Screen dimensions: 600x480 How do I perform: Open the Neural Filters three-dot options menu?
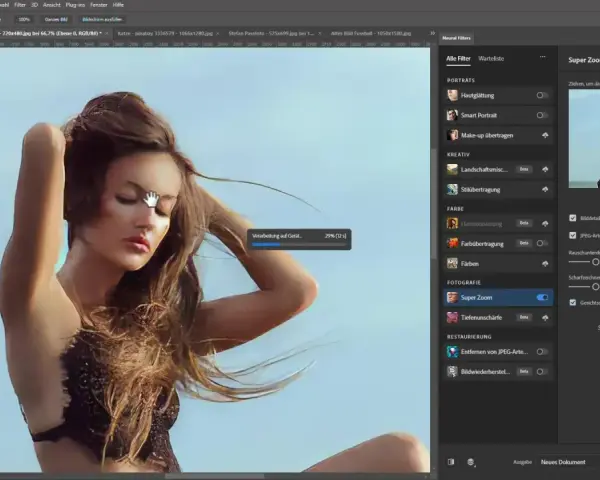[x=543, y=57]
